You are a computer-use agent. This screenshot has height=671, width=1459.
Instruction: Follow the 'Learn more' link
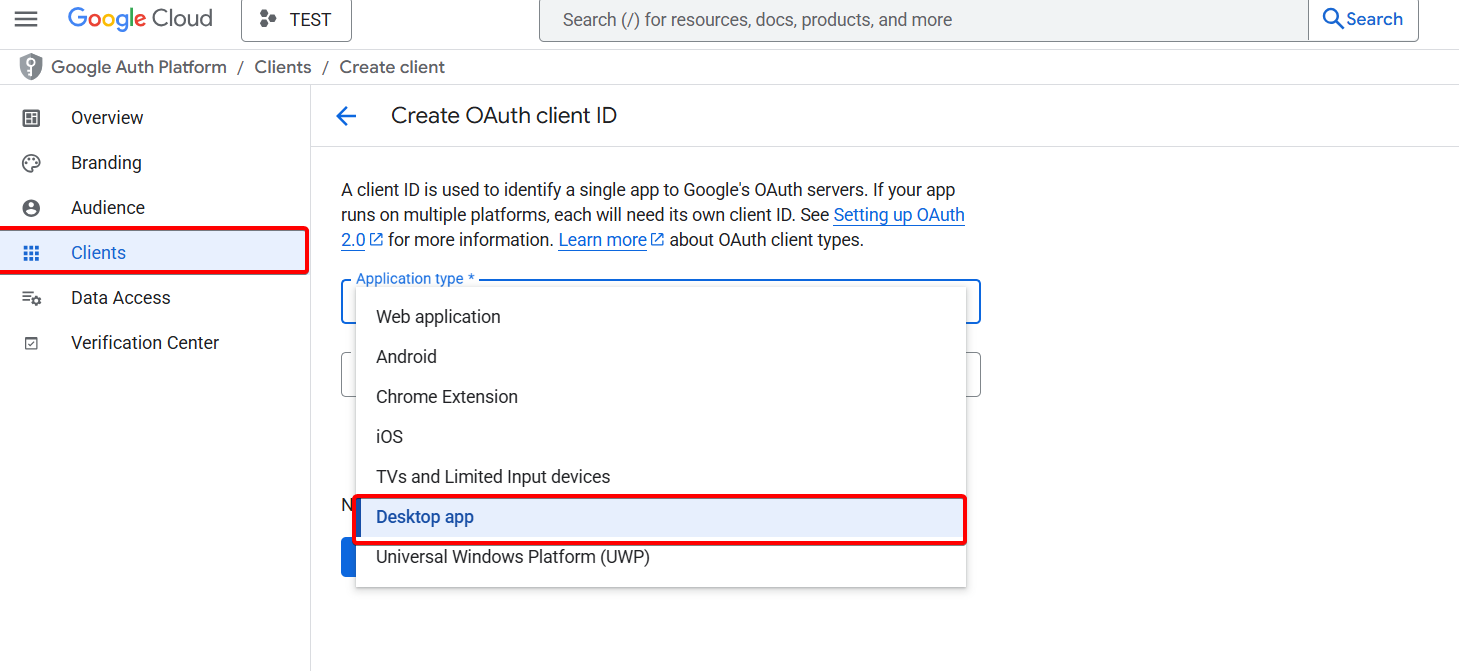603,240
